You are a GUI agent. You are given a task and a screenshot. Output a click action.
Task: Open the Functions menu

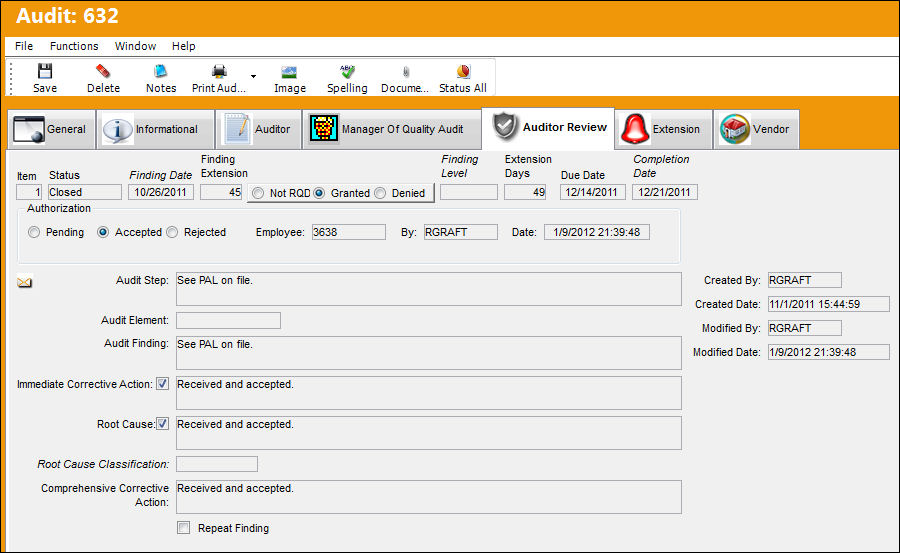[x=74, y=46]
